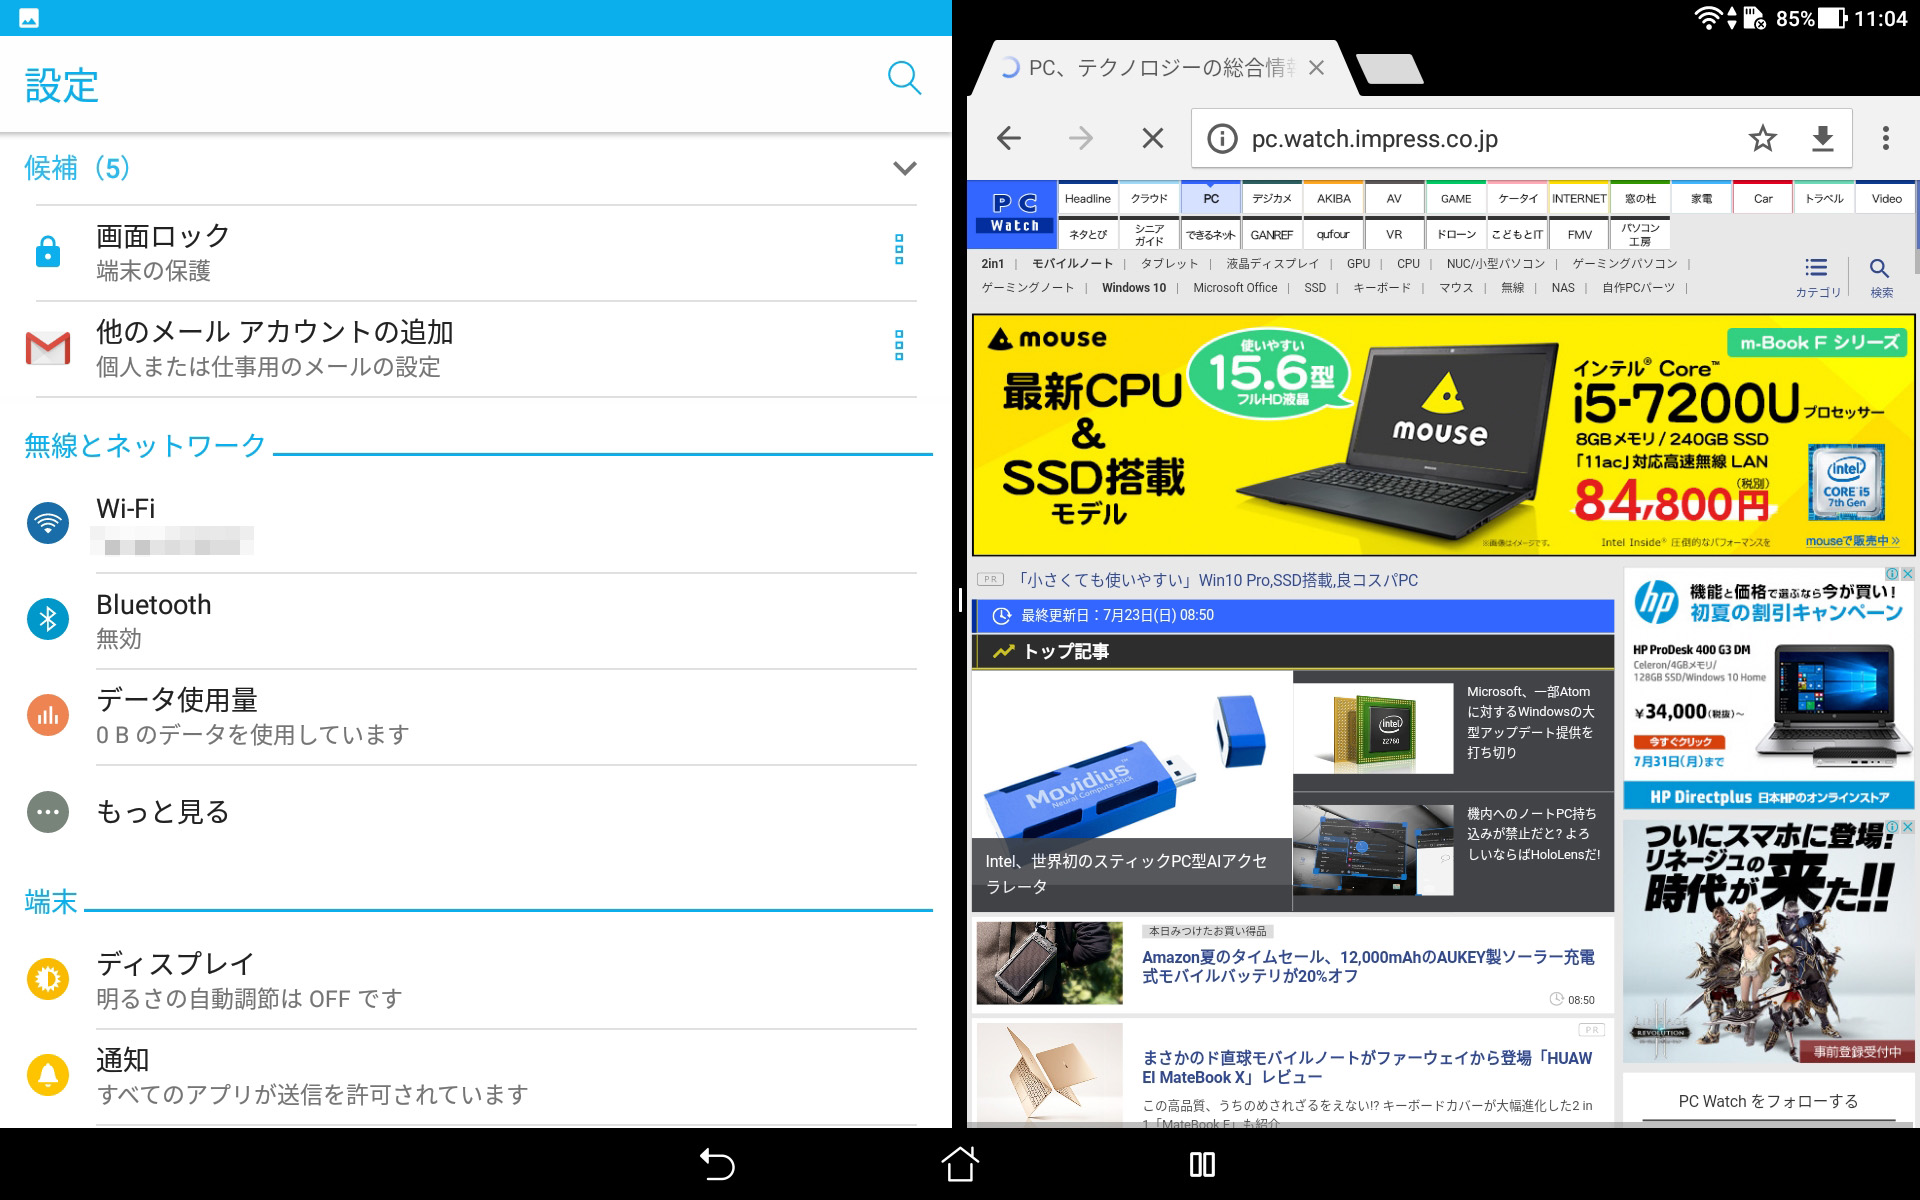Open the モバイルノート category link
The image size is (1920, 1200).
click(1072, 264)
